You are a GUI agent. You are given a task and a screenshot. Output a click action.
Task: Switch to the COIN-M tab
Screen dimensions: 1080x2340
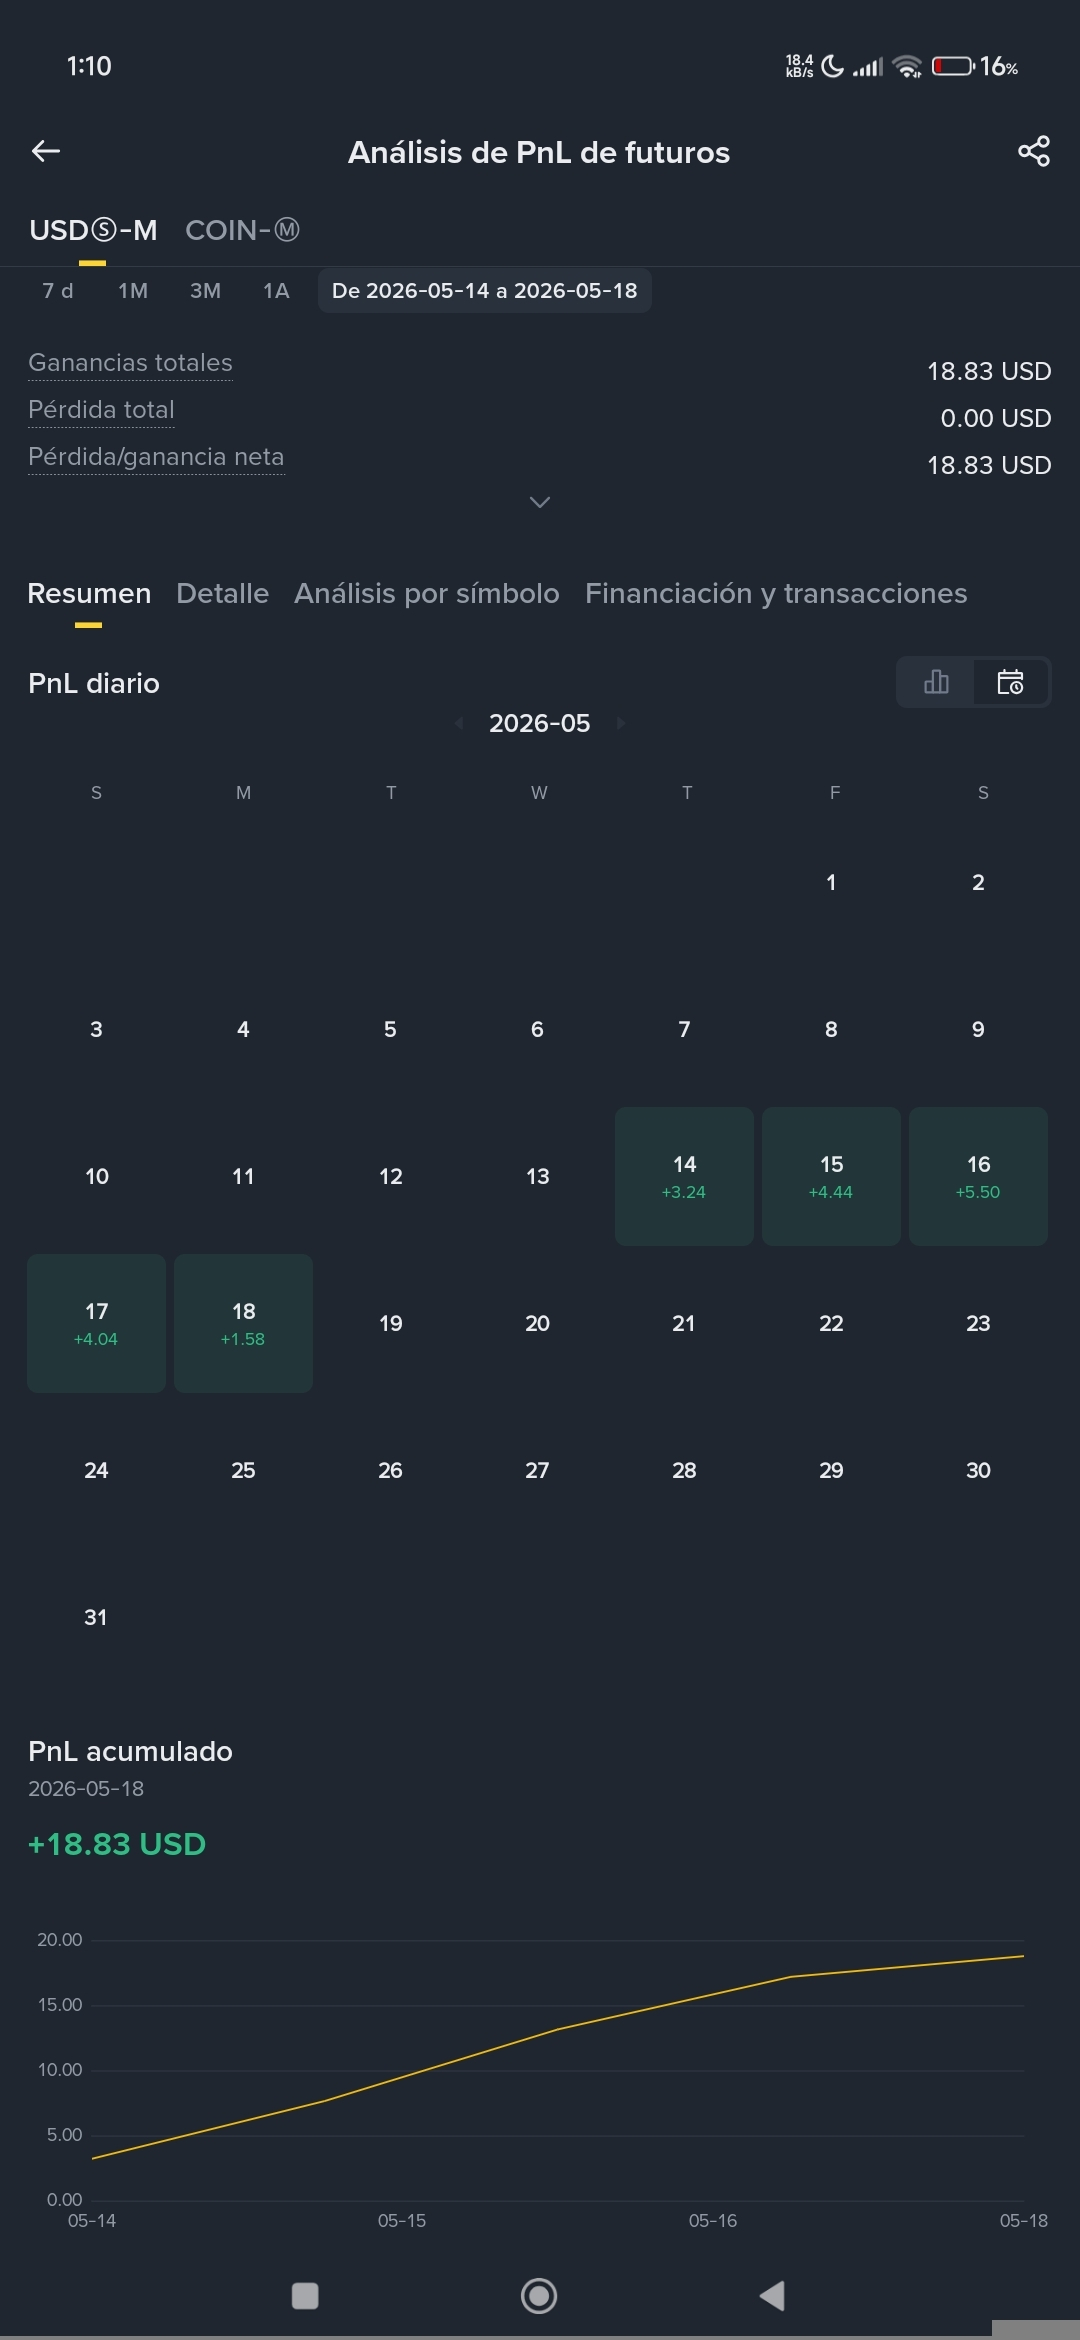[242, 230]
